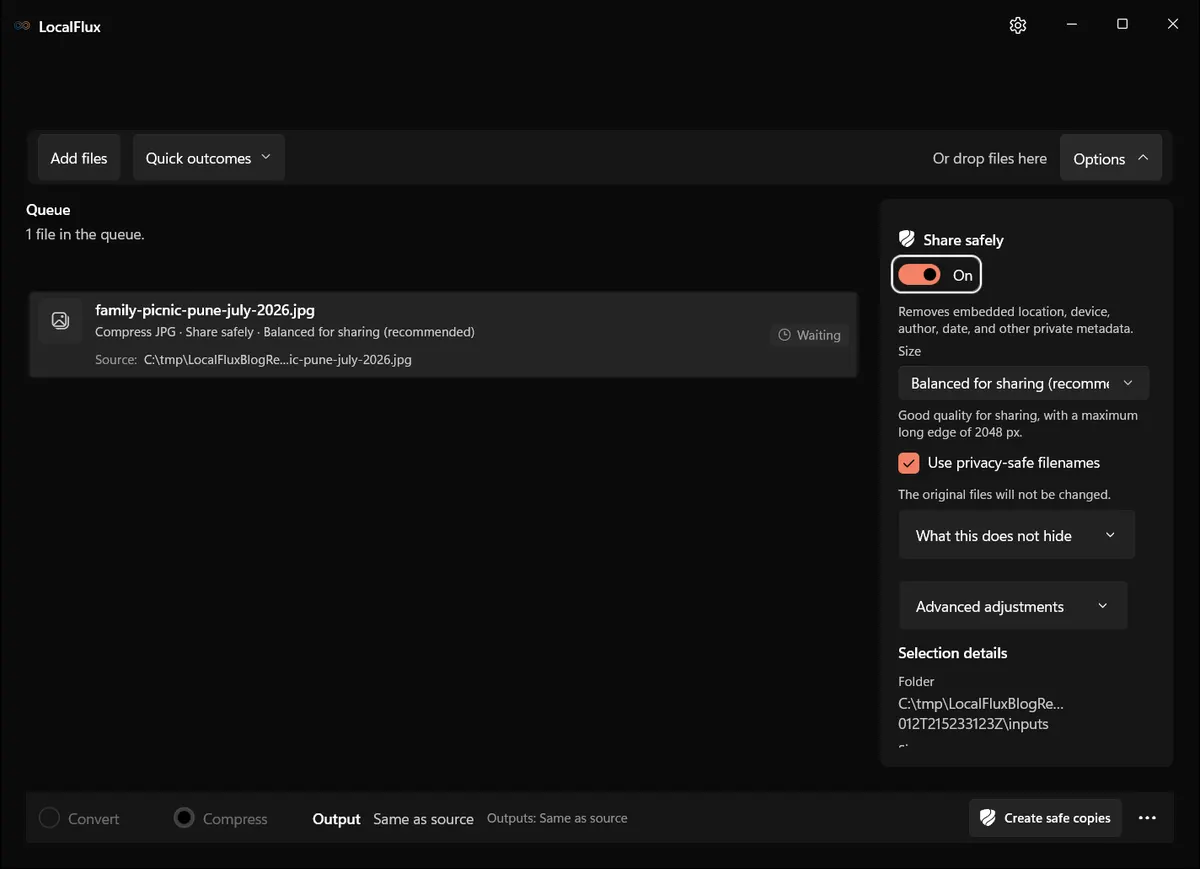
Task: Click the Add files button
Action: 79,158
